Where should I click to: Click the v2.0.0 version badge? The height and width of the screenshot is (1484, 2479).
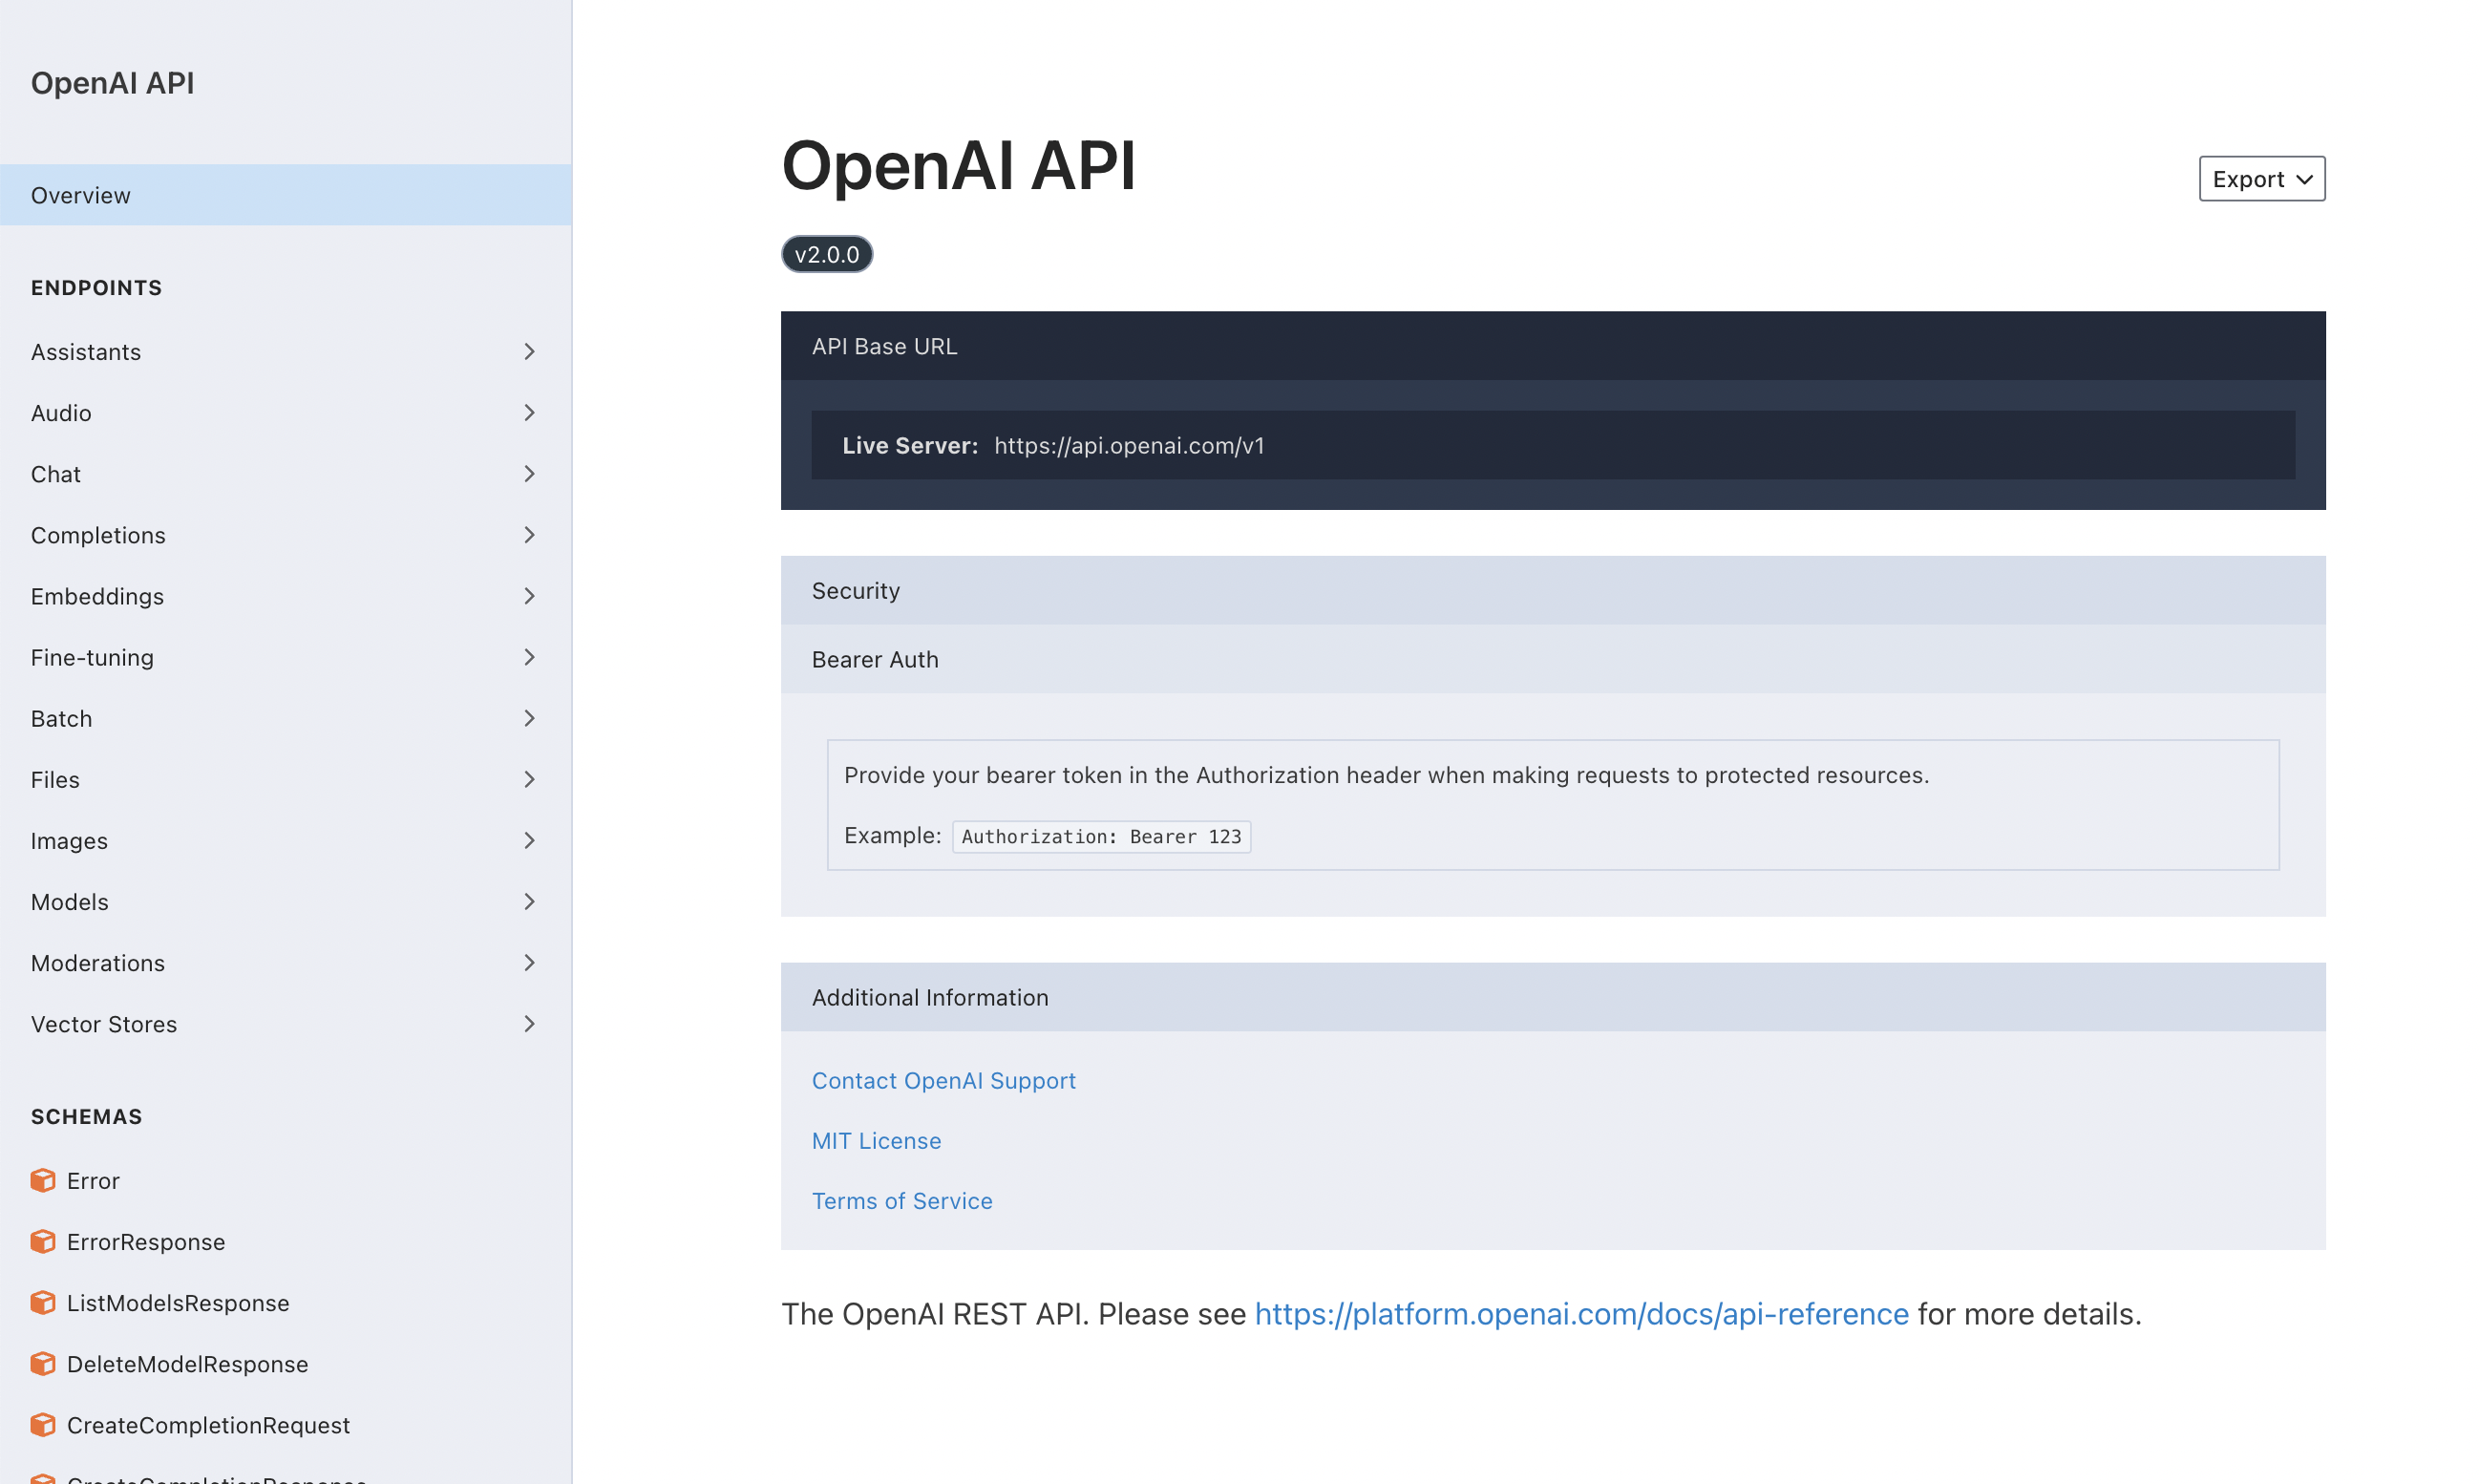[826, 254]
